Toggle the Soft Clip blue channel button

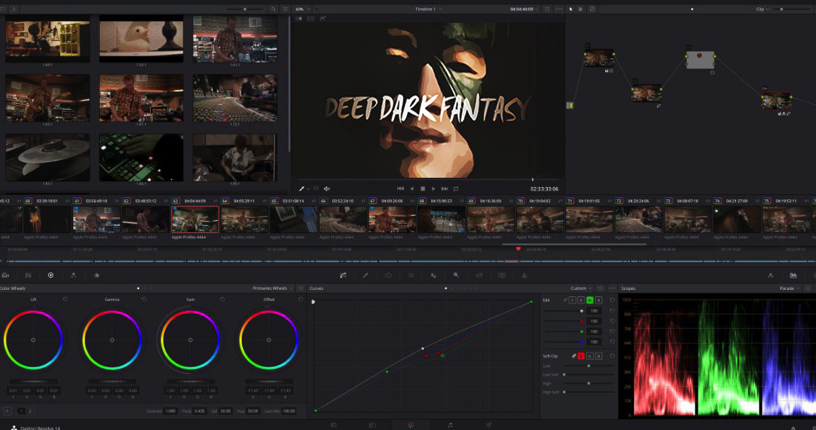[x=598, y=356]
